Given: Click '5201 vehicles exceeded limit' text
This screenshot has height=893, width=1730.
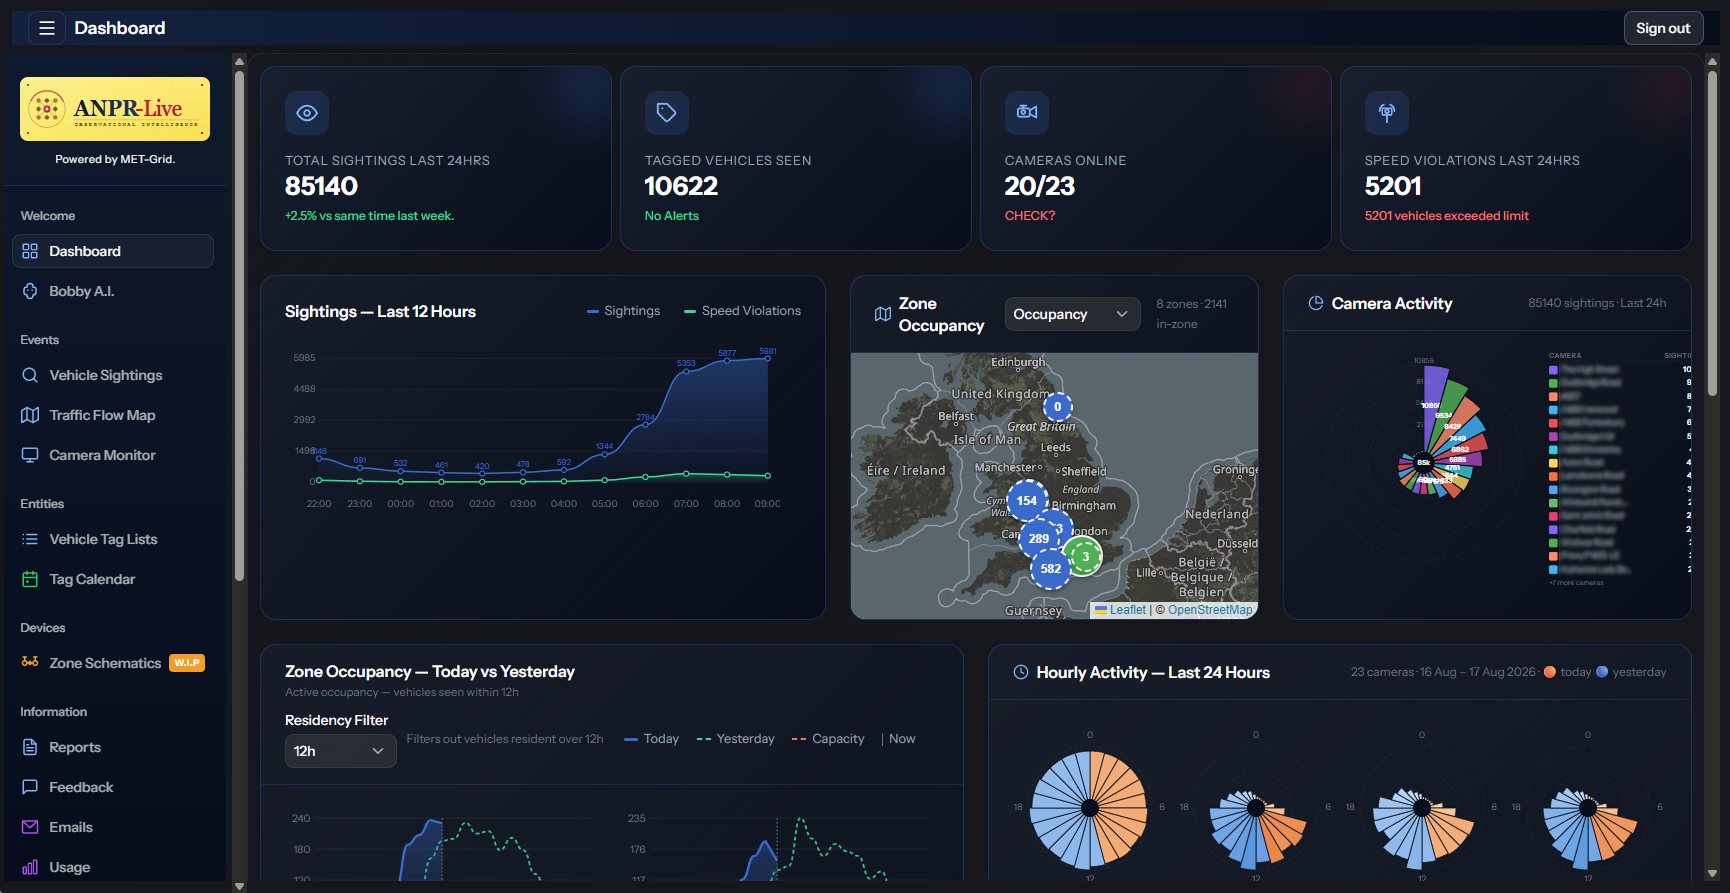Looking at the screenshot, I should tap(1446, 216).
